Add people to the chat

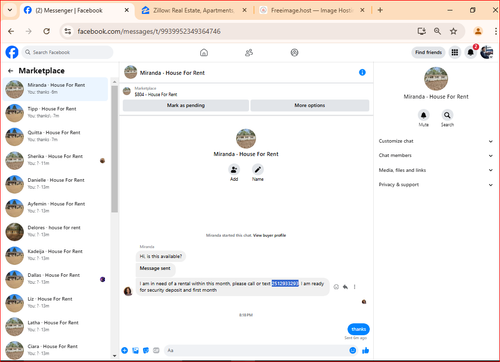pos(234,170)
